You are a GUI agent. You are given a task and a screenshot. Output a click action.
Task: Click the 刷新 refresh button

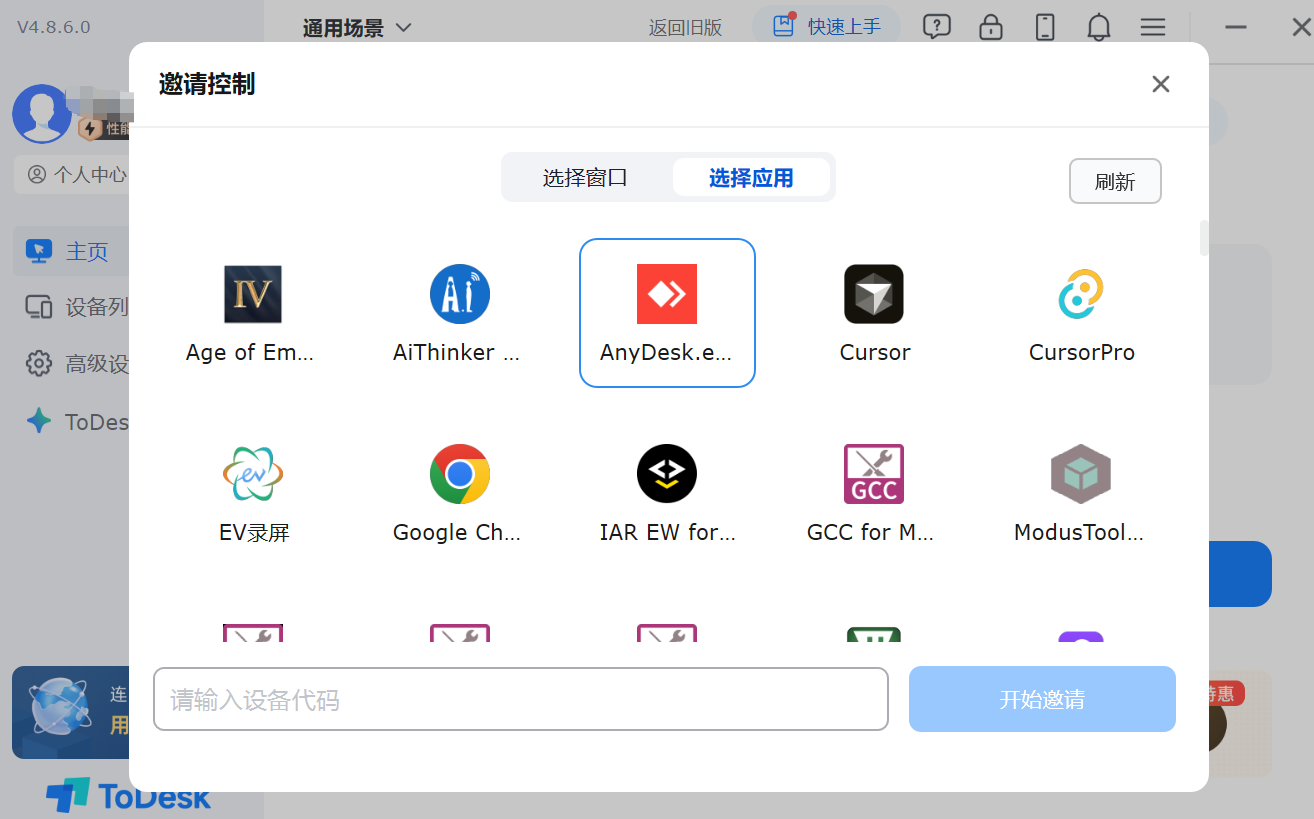pos(1115,182)
